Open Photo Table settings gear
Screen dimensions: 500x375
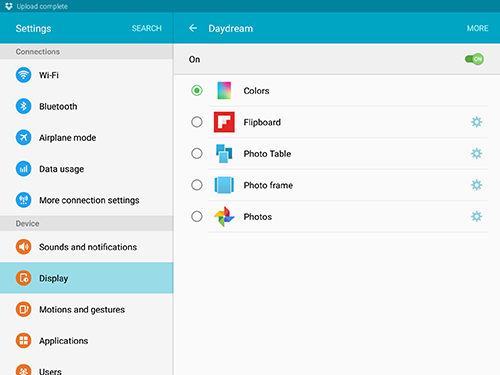476,153
